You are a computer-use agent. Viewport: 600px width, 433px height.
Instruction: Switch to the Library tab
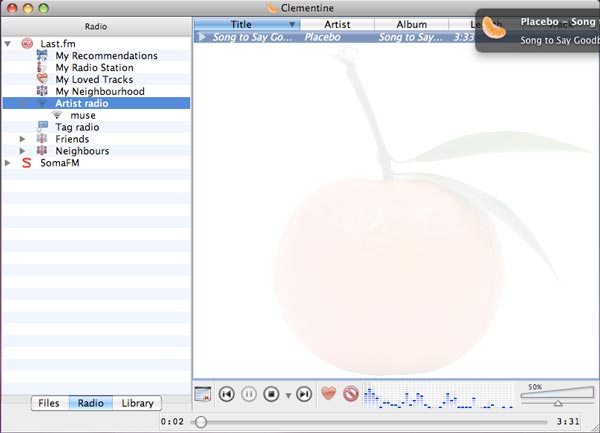pos(137,403)
